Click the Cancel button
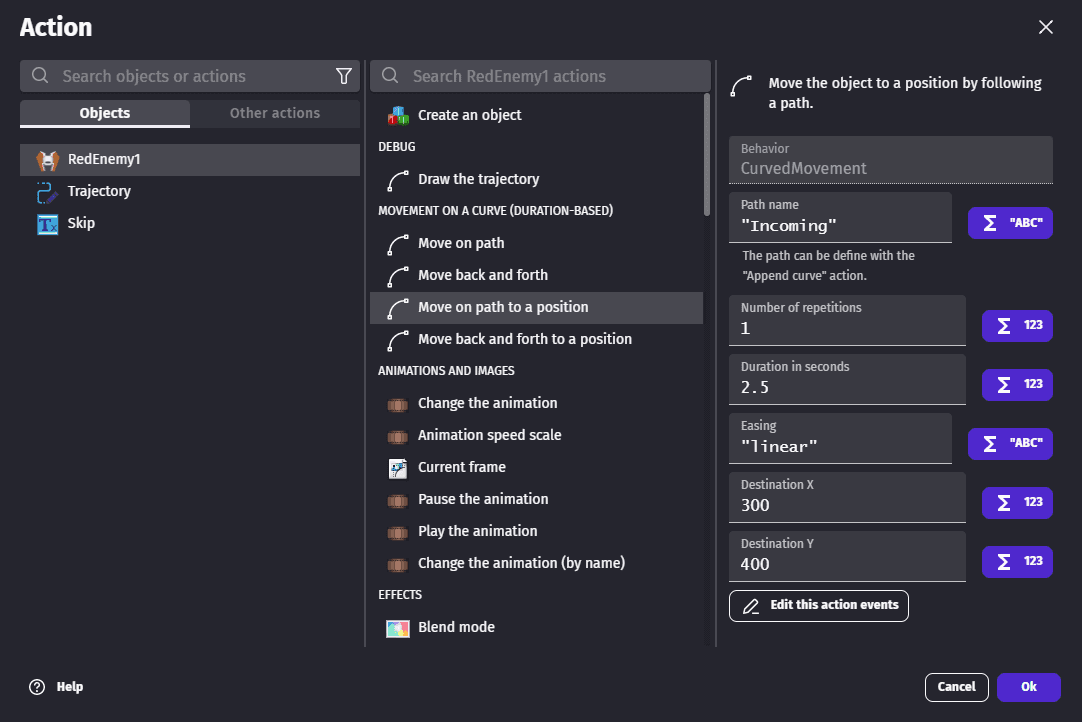Image resolution: width=1082 pixels, height=722 pixels. click(957, 687)
